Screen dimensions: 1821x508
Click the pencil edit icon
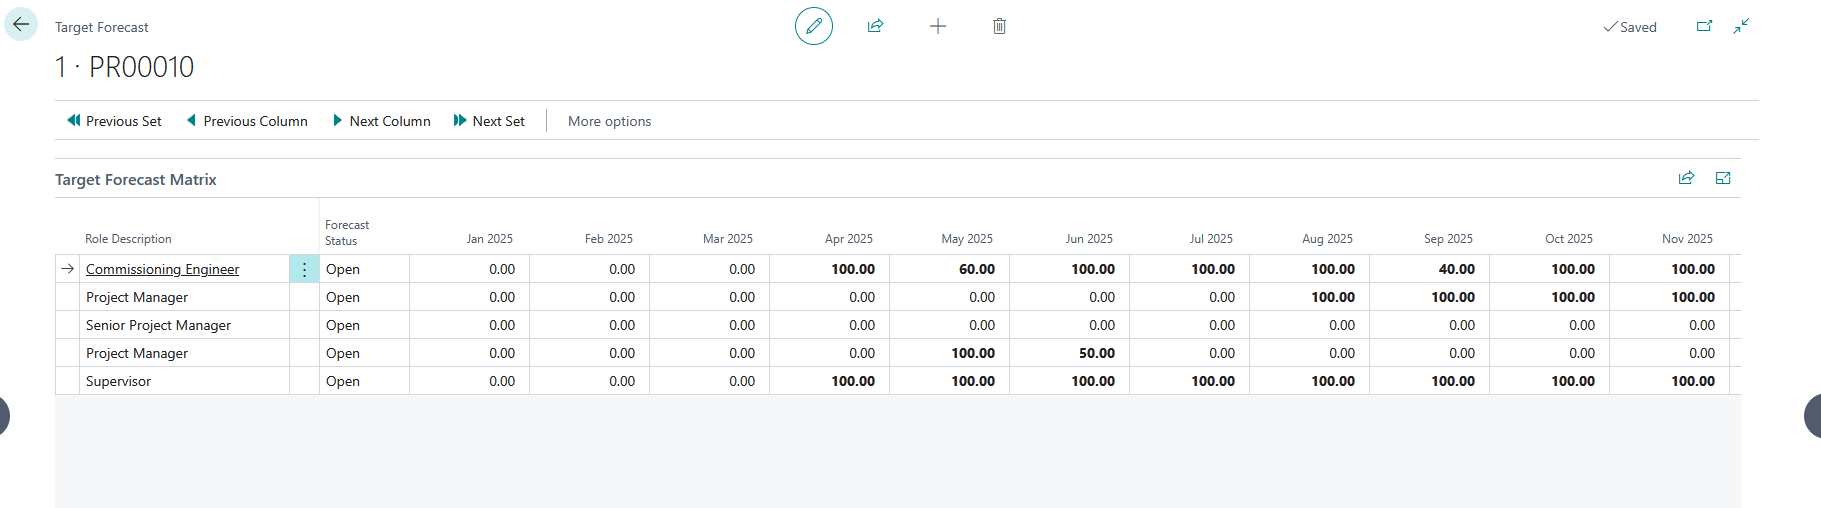[x=813, y=26]
